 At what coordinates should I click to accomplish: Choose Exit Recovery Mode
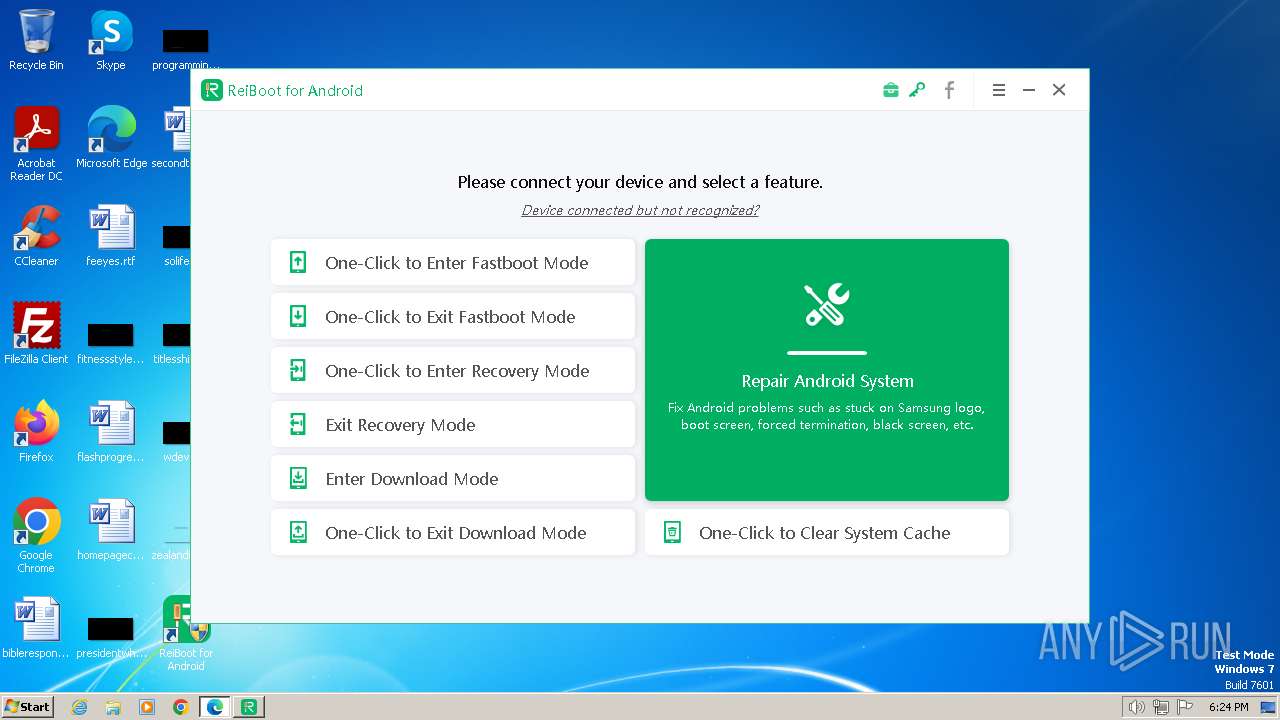click(453, 424)
